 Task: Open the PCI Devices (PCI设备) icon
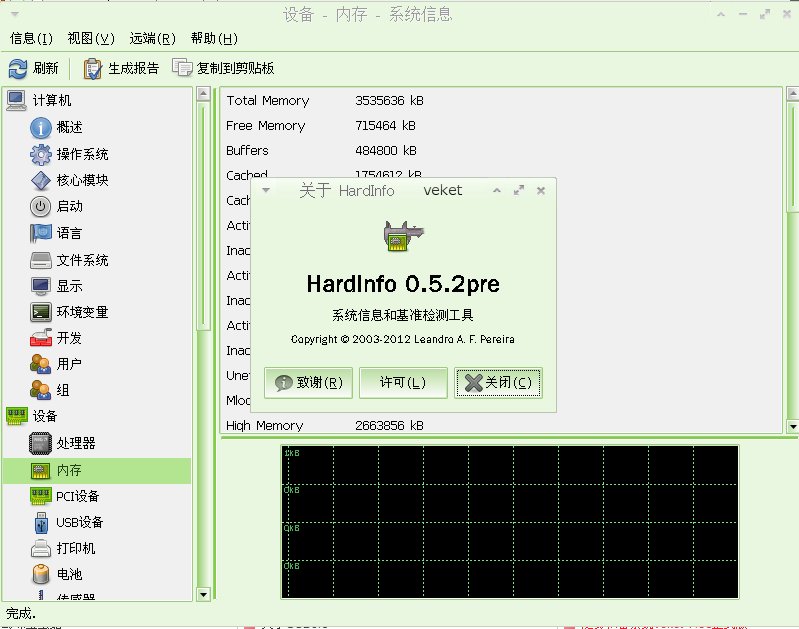click(x=41, y=496)
